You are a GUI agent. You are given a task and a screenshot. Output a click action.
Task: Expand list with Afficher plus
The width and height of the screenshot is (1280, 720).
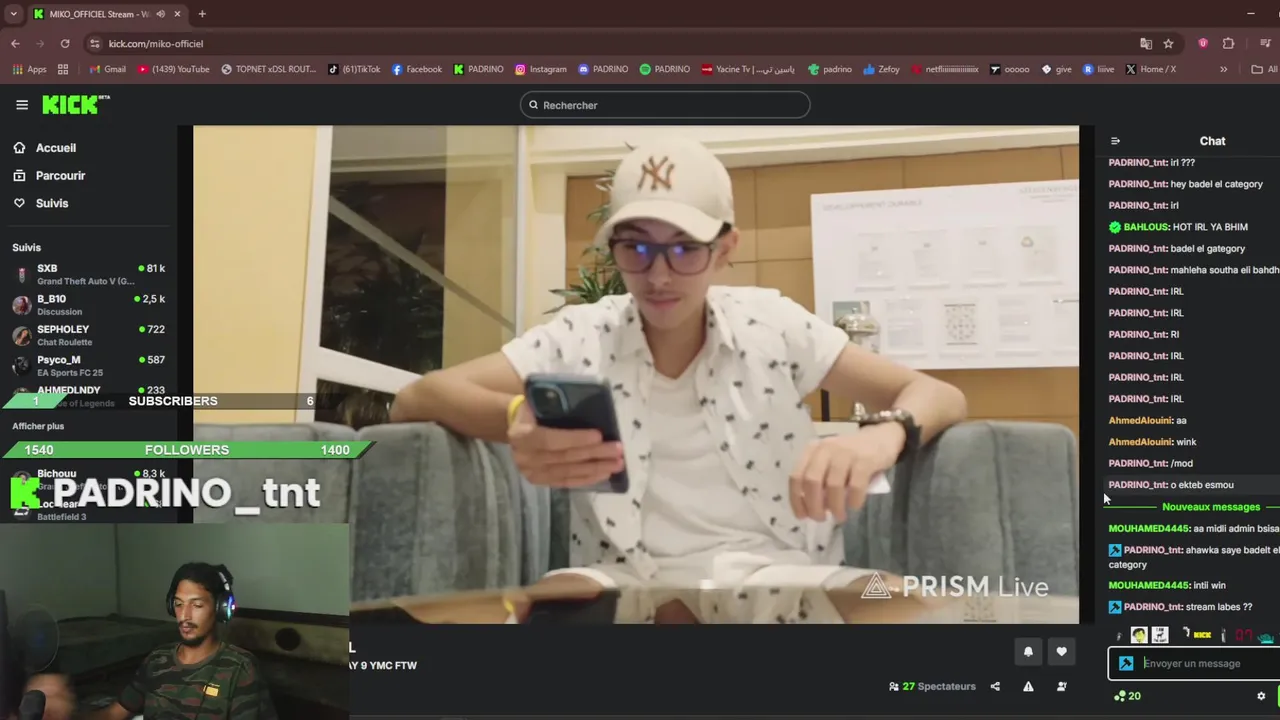[38, 426]
